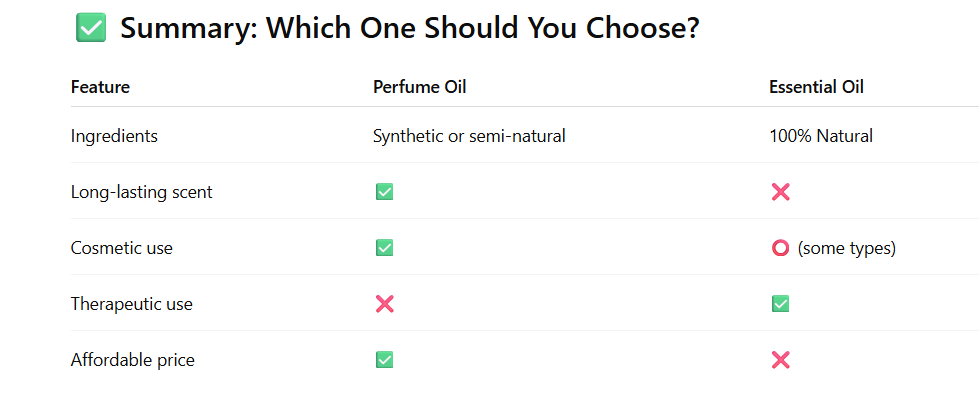
Task: Click the 'Affordable price' row label
Action: coord(132,360)
